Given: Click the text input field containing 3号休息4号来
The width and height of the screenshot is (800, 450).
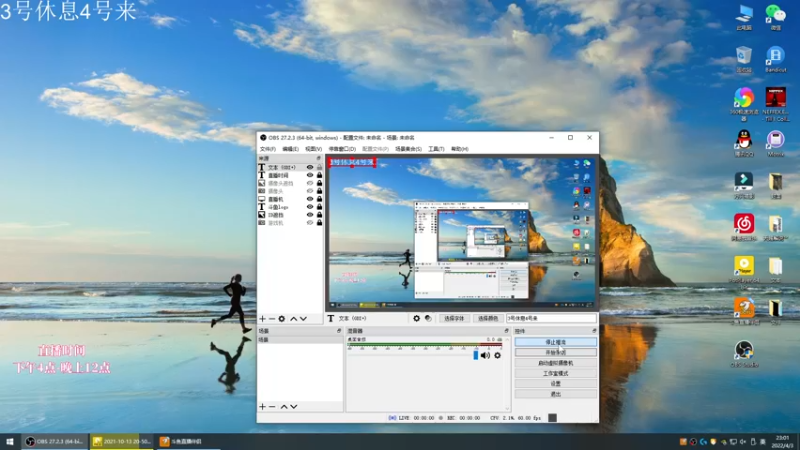Looking at the screenshot, I should point(551,318).
